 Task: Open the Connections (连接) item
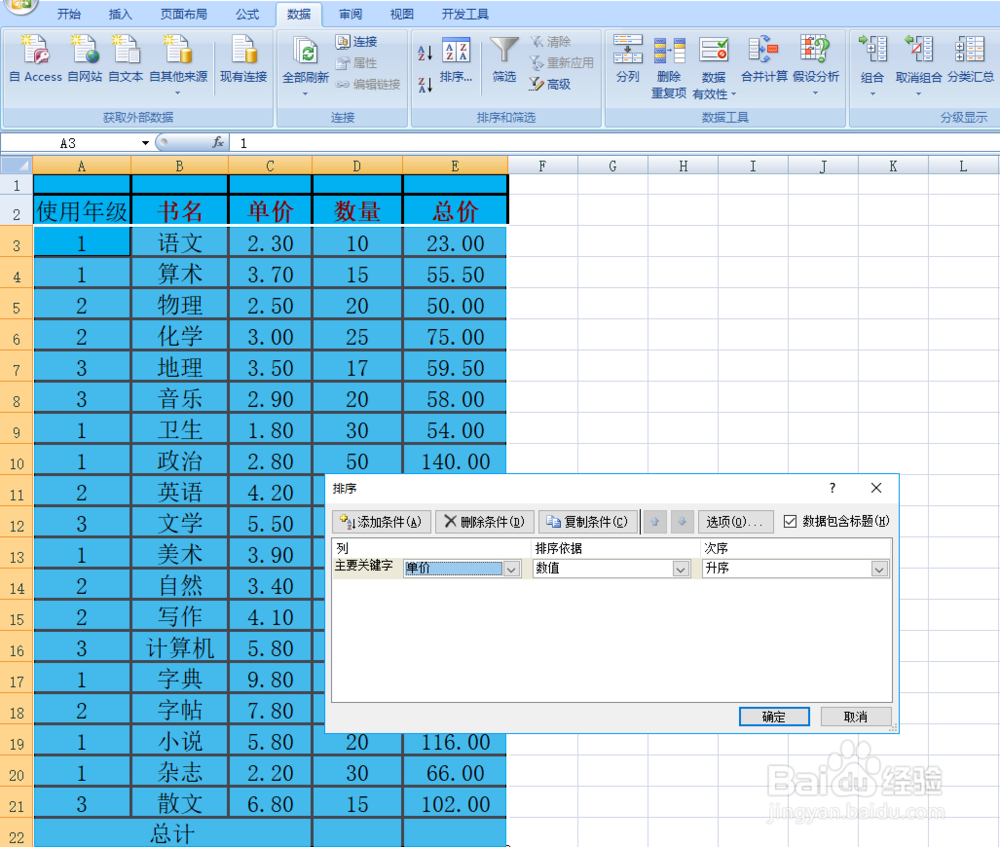pos(357,42)
